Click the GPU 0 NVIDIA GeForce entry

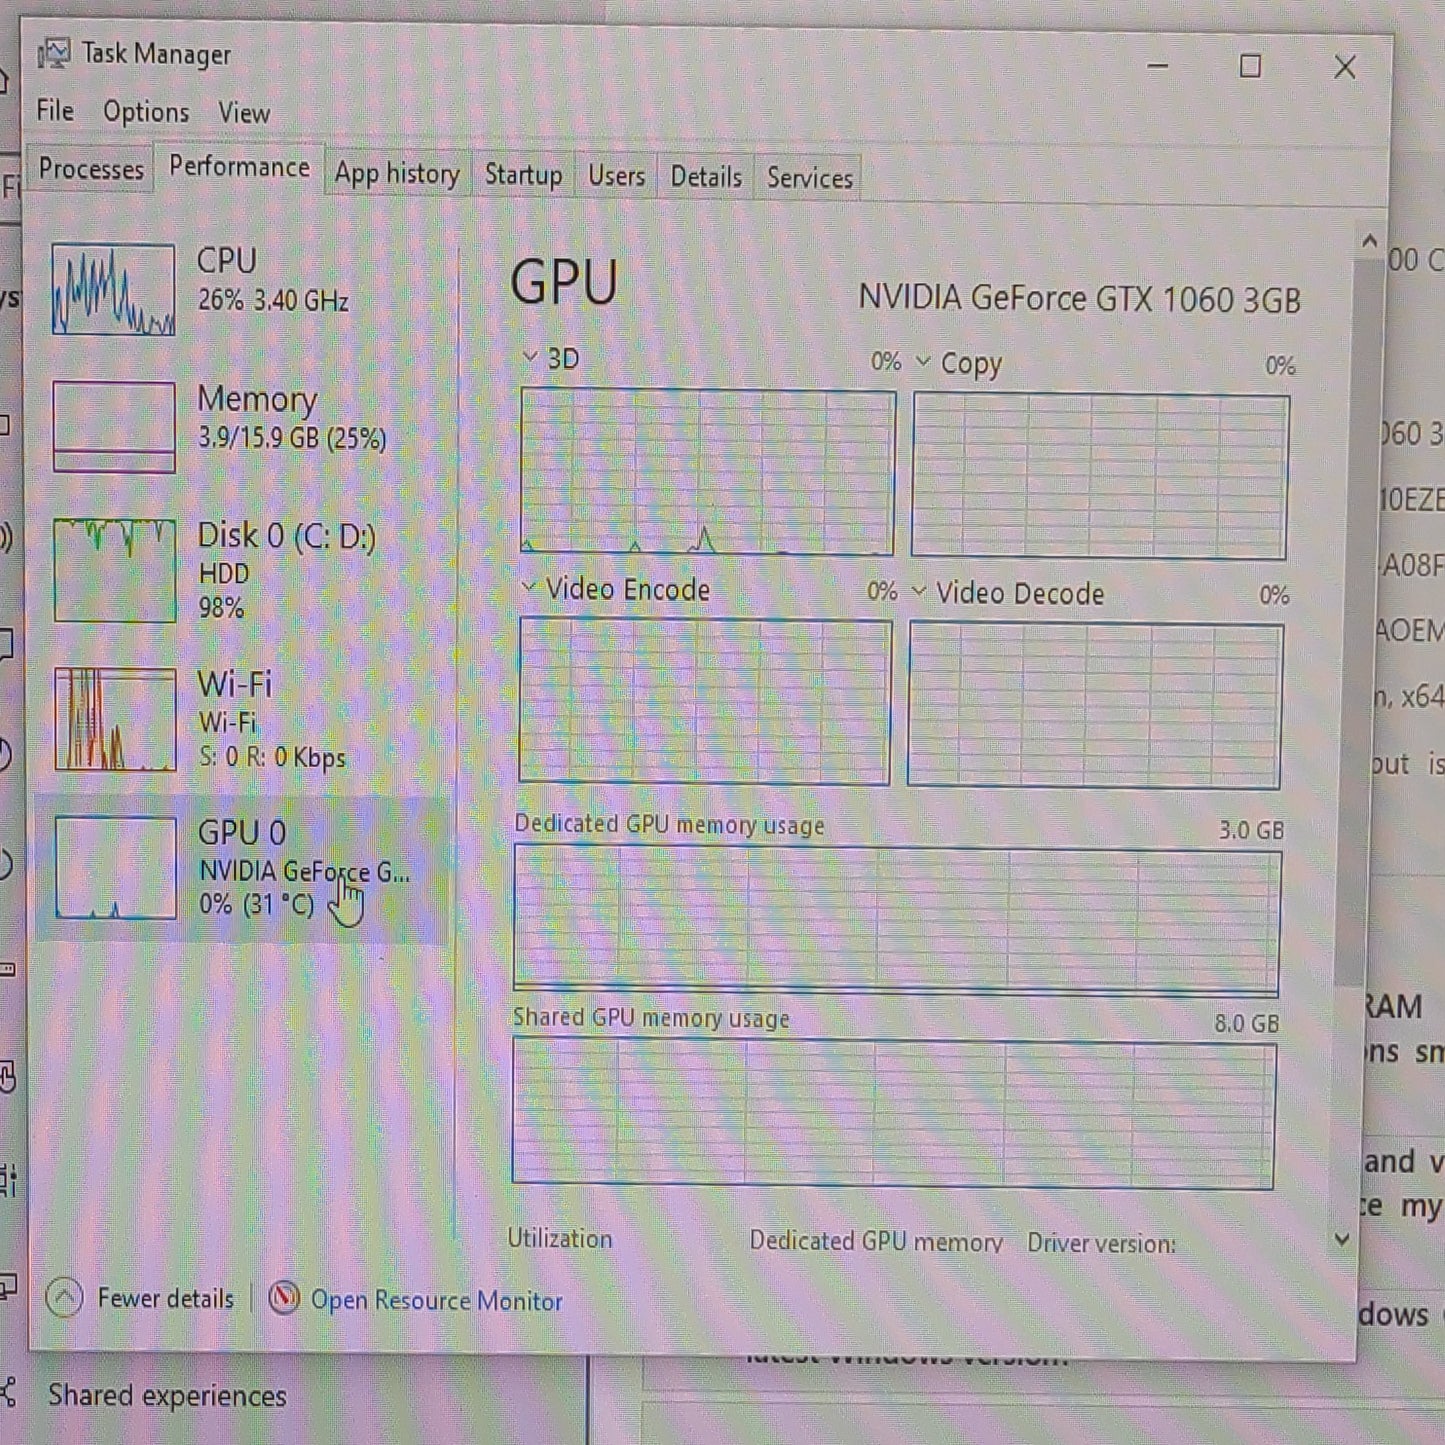pos(241,868)
